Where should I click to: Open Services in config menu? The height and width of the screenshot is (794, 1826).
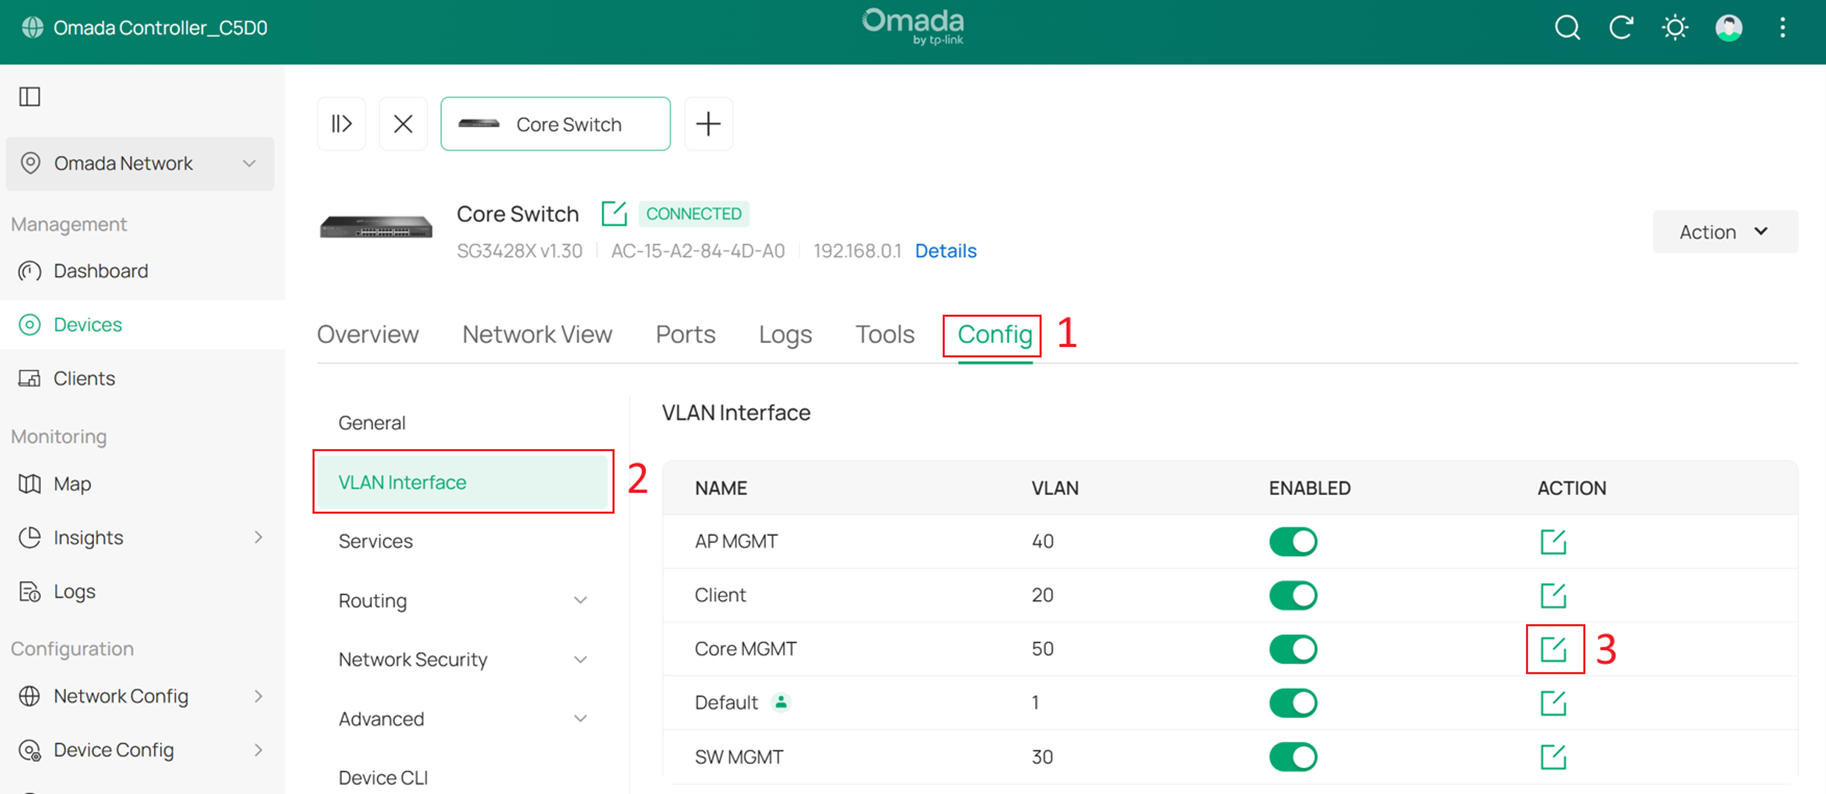376,541
